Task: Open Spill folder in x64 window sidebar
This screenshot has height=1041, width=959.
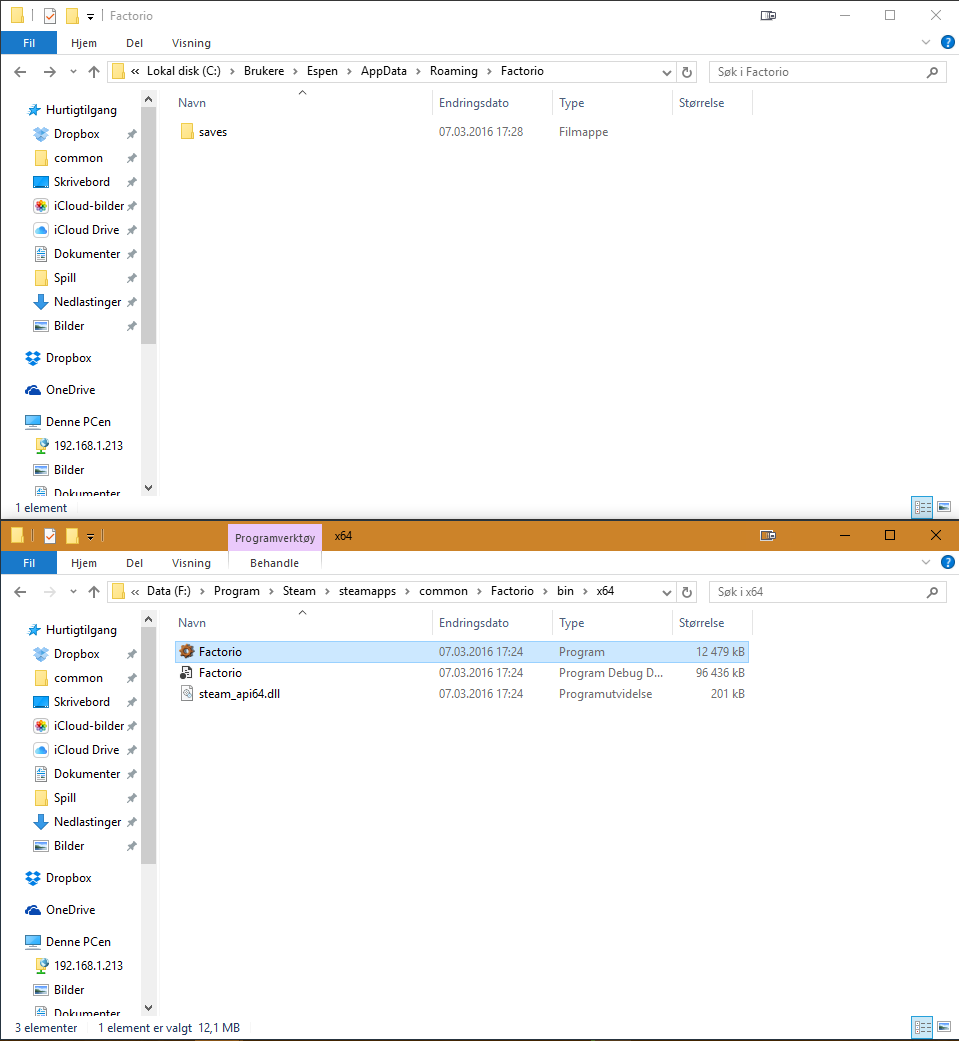Action: coord(64,798)
